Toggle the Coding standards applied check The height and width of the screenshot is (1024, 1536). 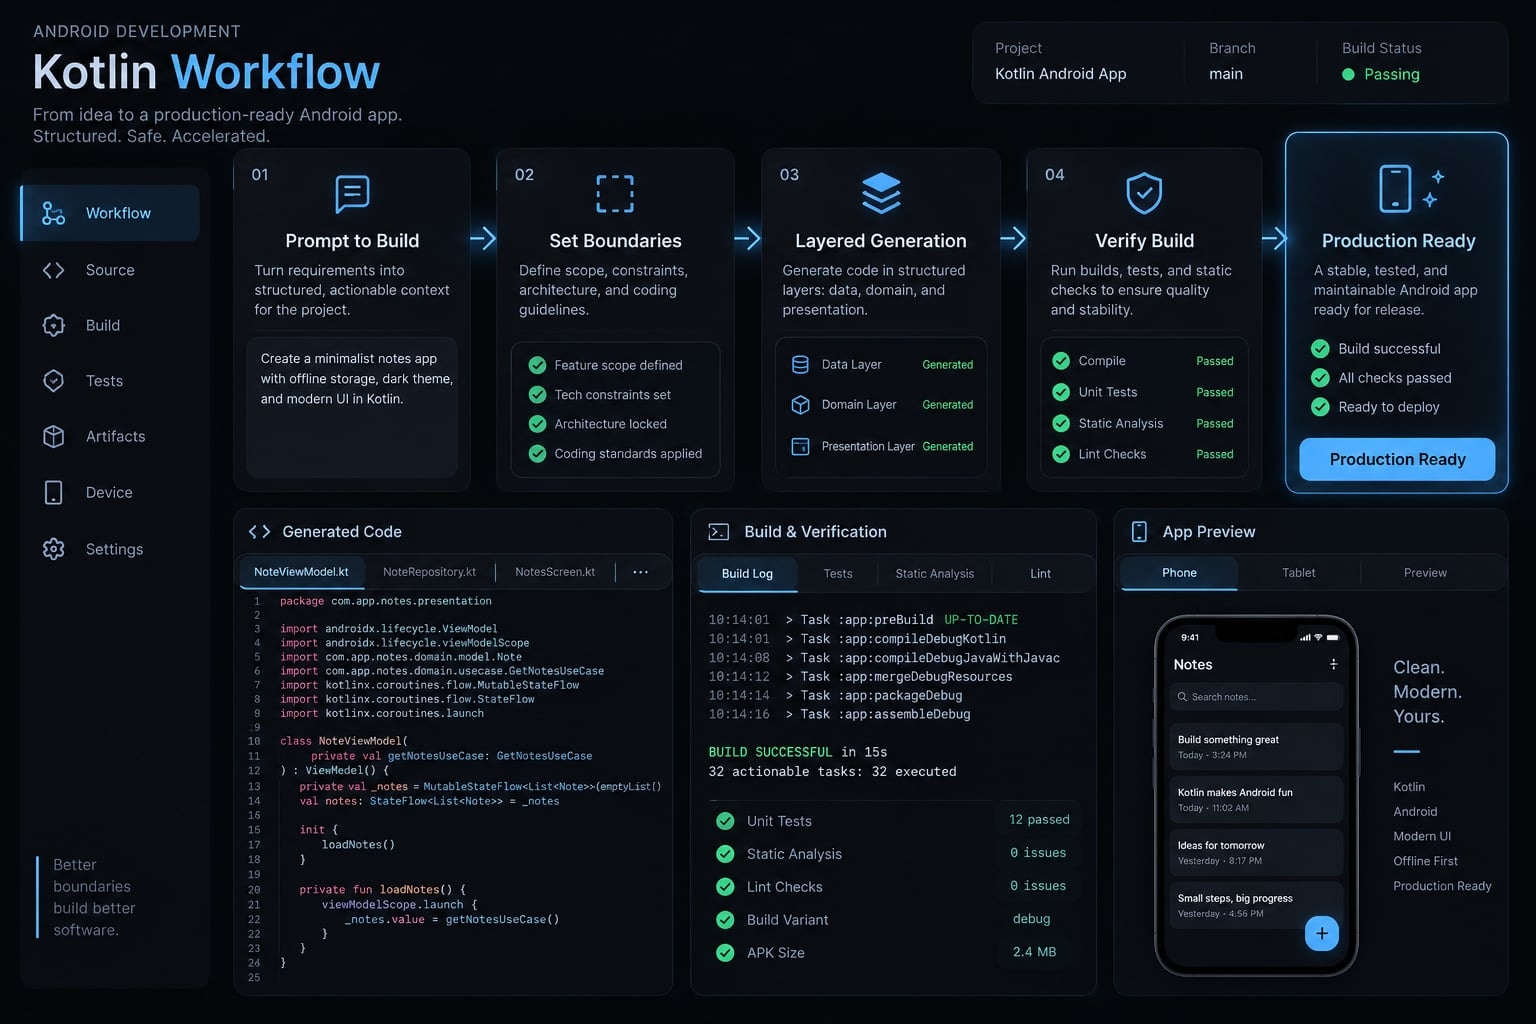click(x=537, y=453)
